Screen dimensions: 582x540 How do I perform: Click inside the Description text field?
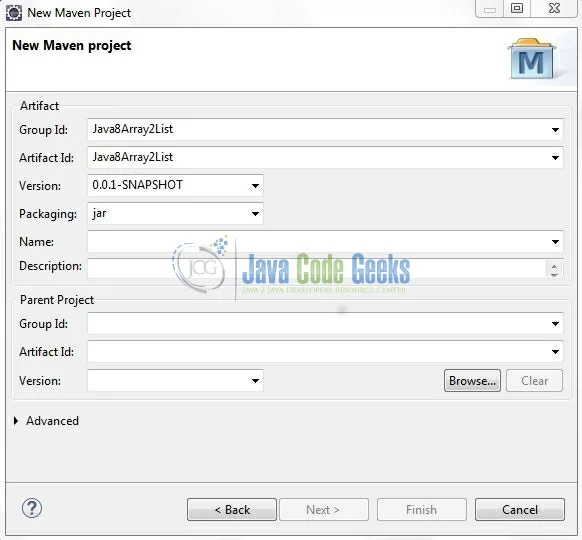[x=317, y=268]
